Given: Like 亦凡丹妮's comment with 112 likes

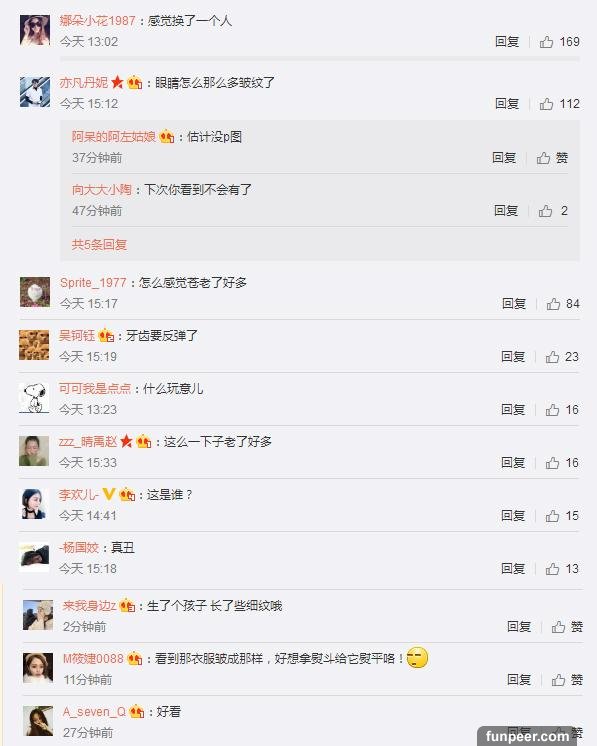Looking at the screenshot, I should pyautogui.click(x=546, y=104).
